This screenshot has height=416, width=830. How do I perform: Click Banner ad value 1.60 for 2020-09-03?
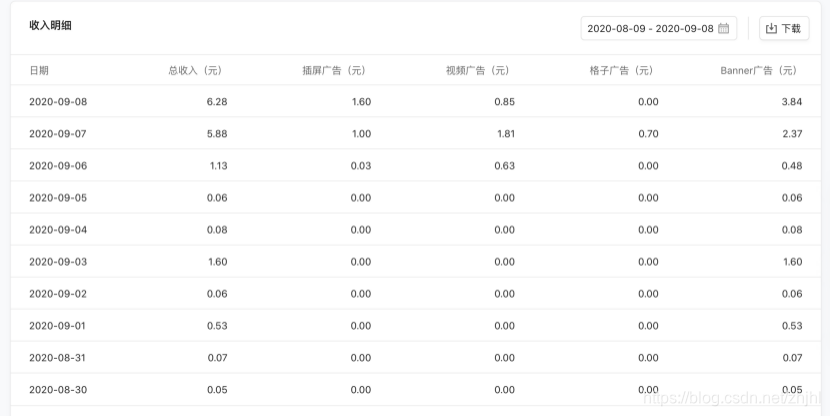792,262
